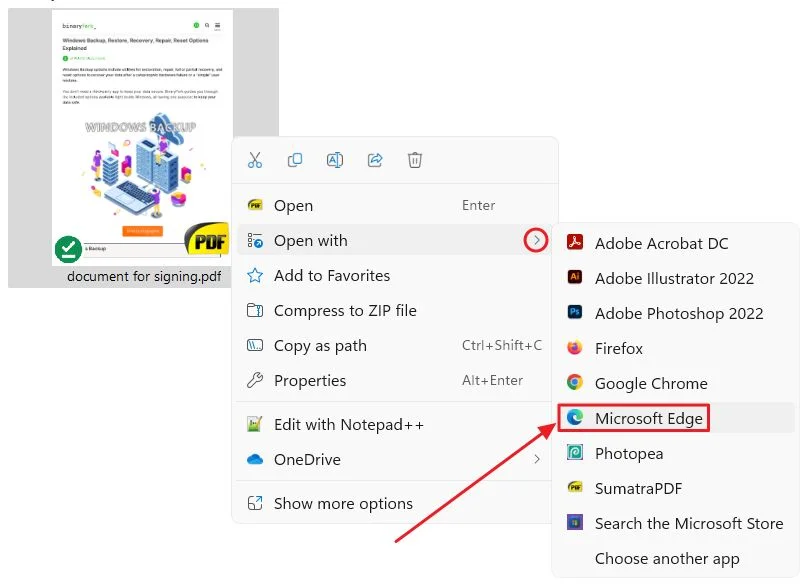This screenshot has height=587, width=809.
Task: Open with SumatraPDF in submenu
Action: coord(676,488)
